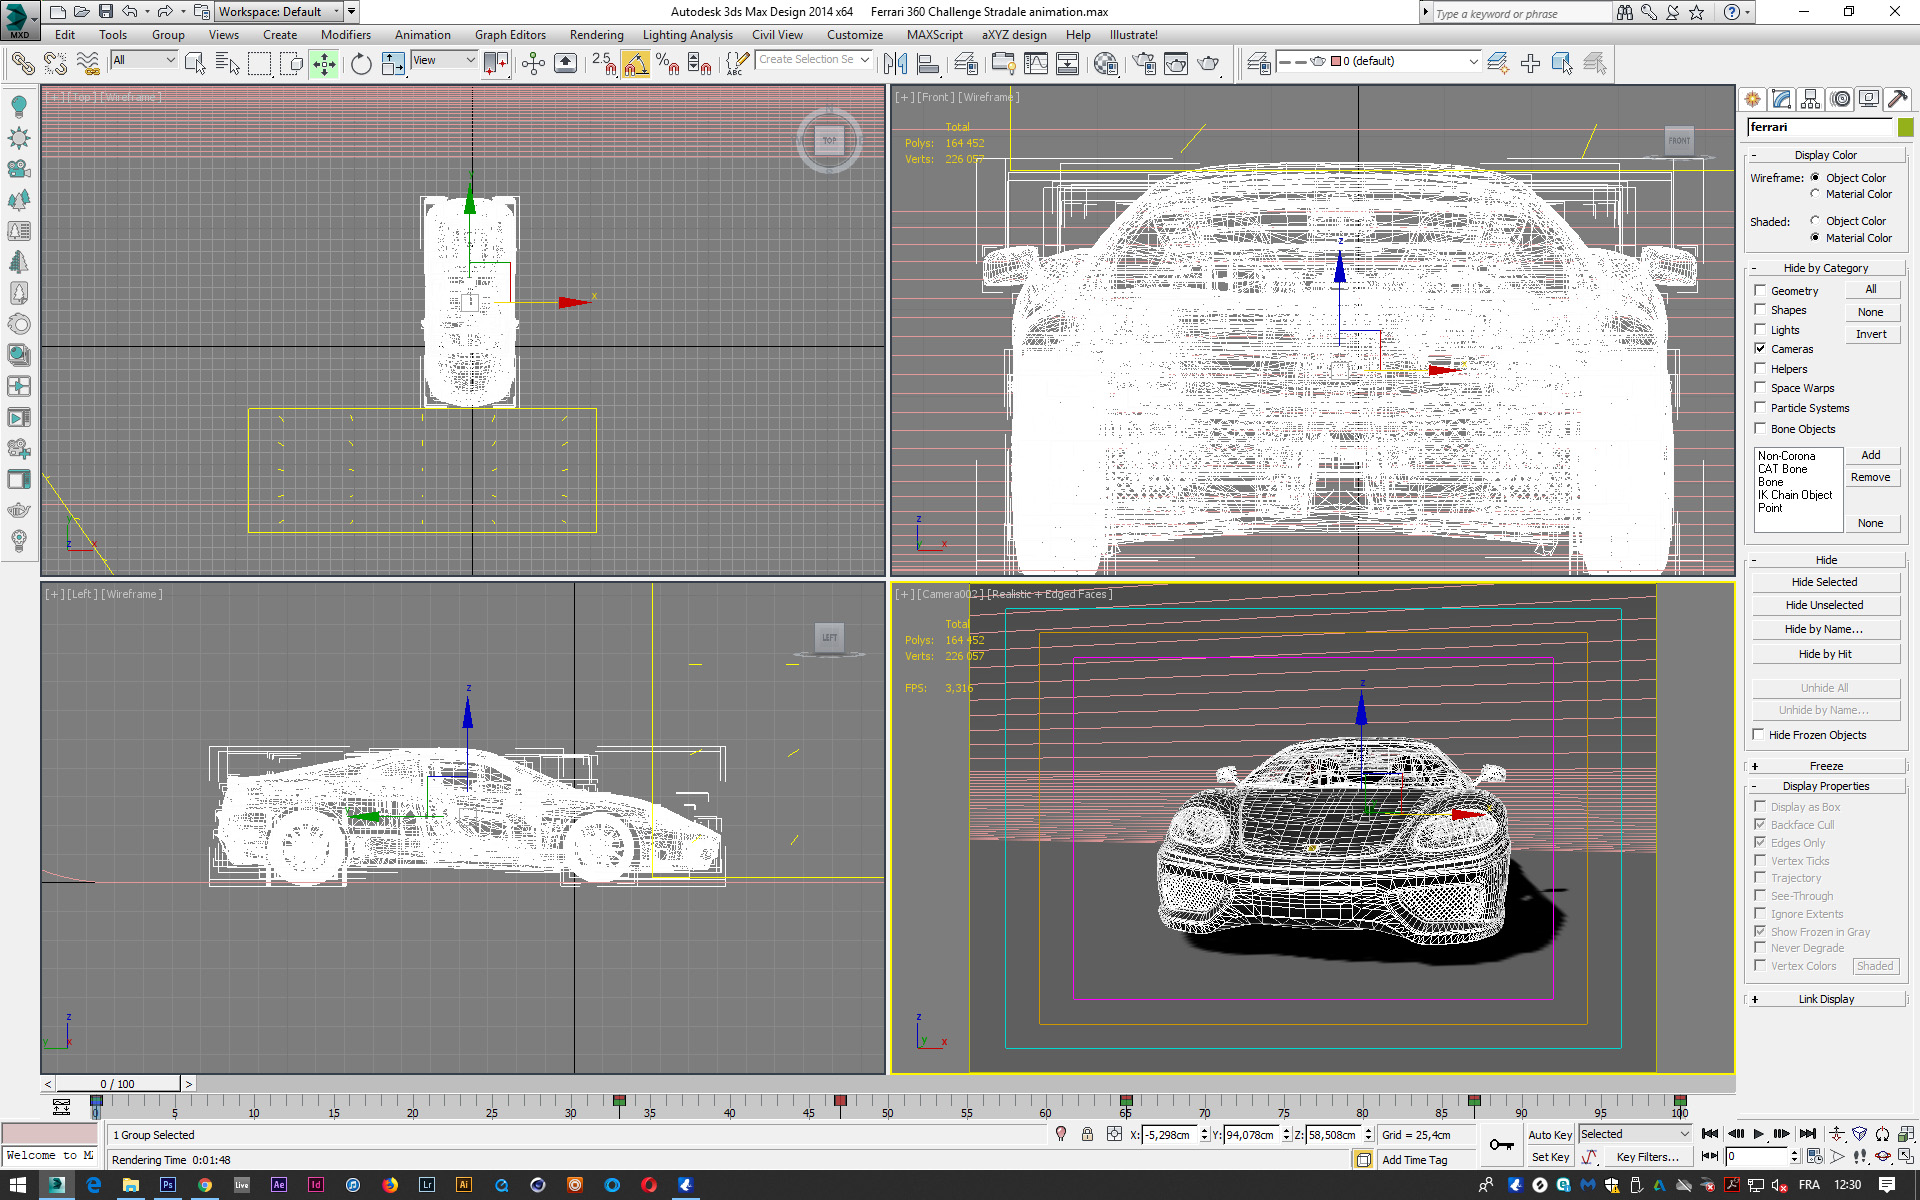1920x1200 pixels.
Task: Open the MAXScript menu
Action: (x=935, y=35)
